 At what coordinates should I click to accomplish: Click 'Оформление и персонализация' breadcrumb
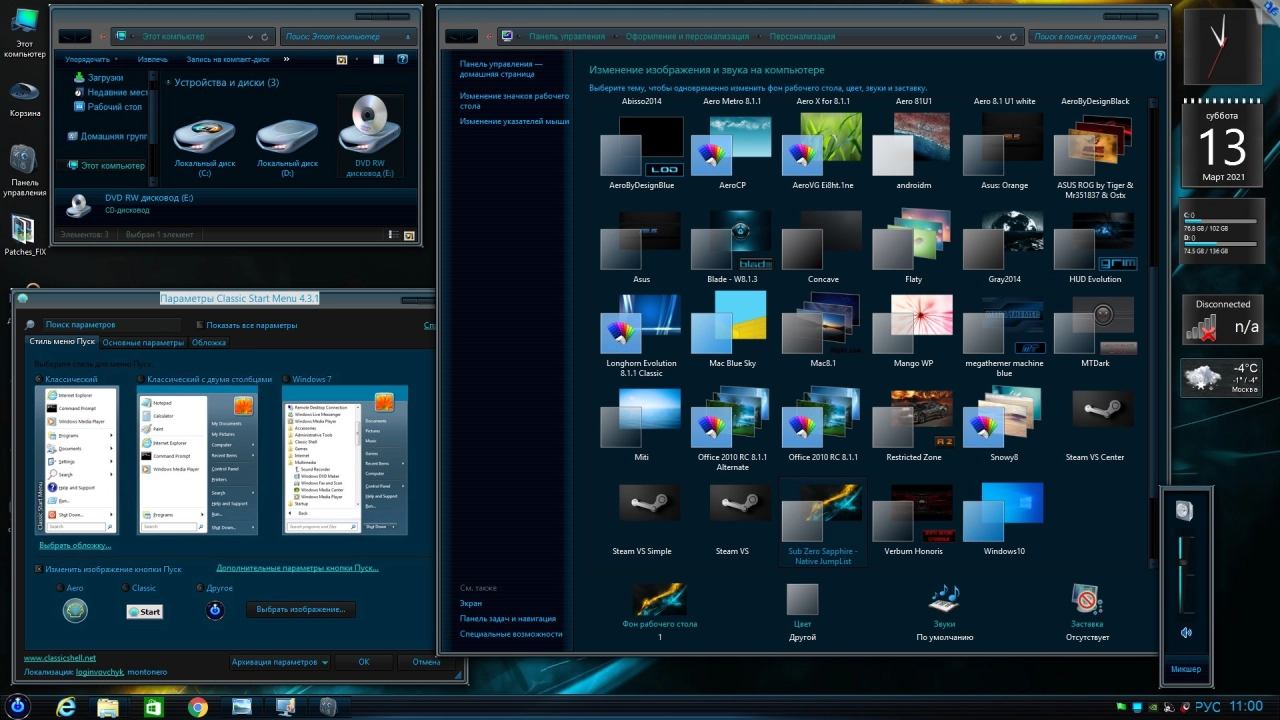click(687, 37)
